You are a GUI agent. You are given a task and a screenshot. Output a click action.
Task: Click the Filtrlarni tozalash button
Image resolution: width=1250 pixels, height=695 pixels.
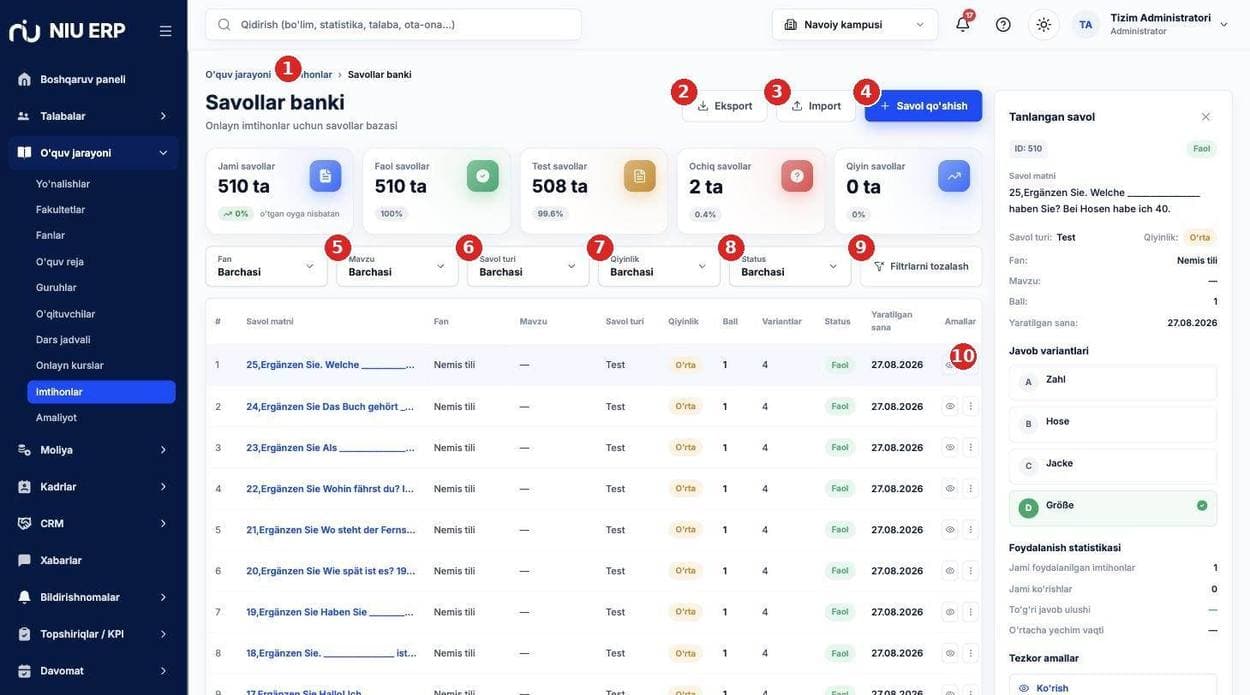point(921,266)
